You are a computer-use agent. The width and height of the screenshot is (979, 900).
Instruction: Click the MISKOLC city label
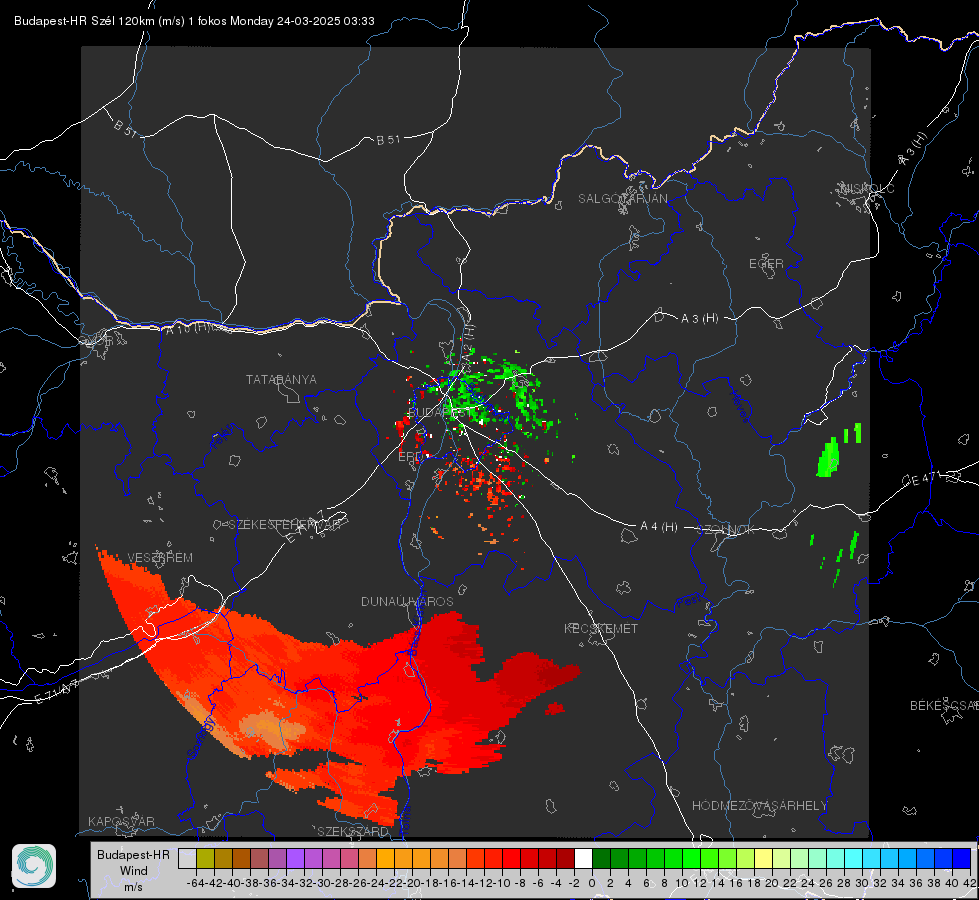[867, 188]
